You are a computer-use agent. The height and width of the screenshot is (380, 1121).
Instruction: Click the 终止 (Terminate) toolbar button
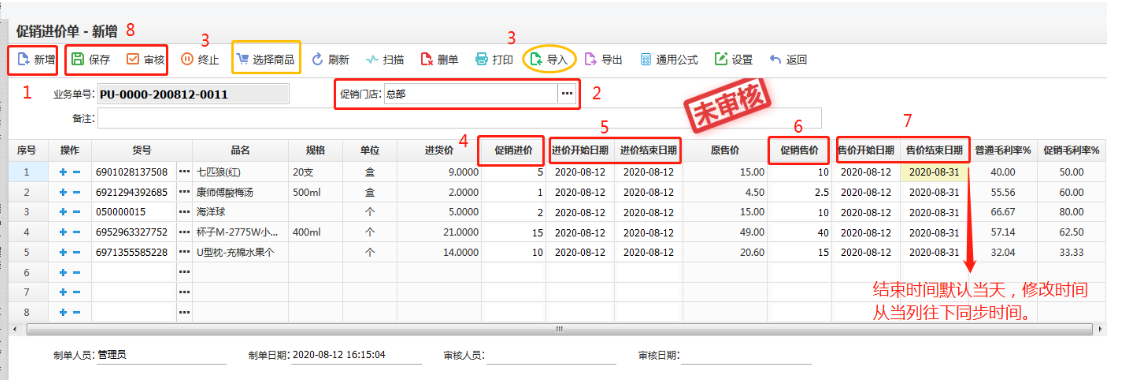[199, 60]
